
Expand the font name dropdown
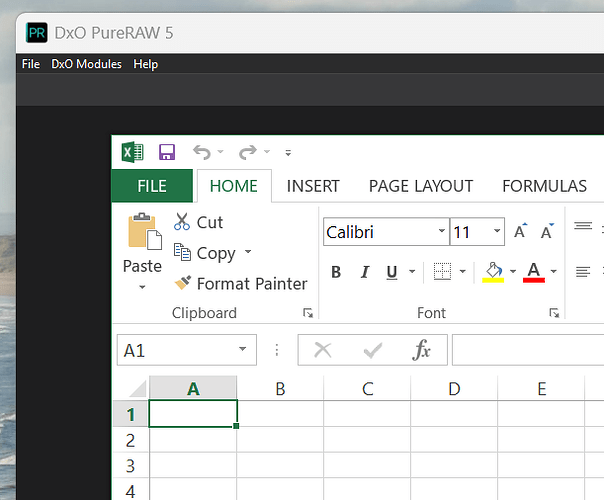[442, 231]
